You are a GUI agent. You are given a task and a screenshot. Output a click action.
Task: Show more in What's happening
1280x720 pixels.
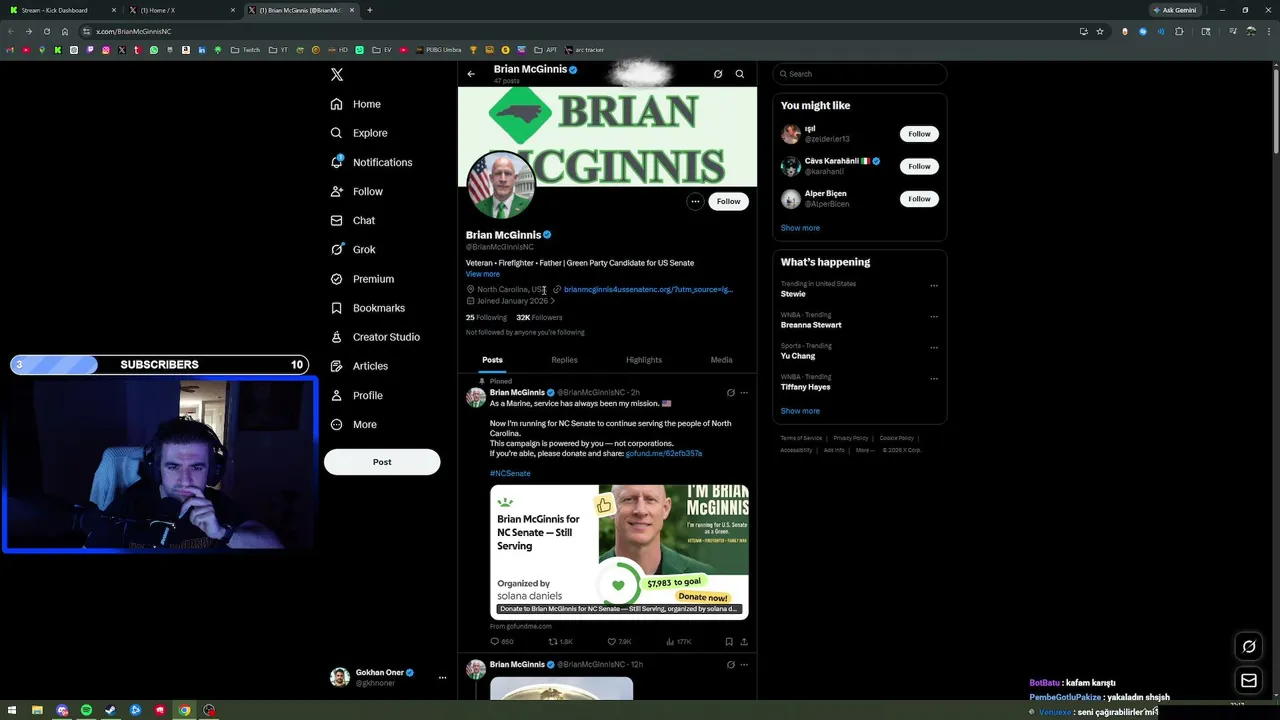coord(800,411)
